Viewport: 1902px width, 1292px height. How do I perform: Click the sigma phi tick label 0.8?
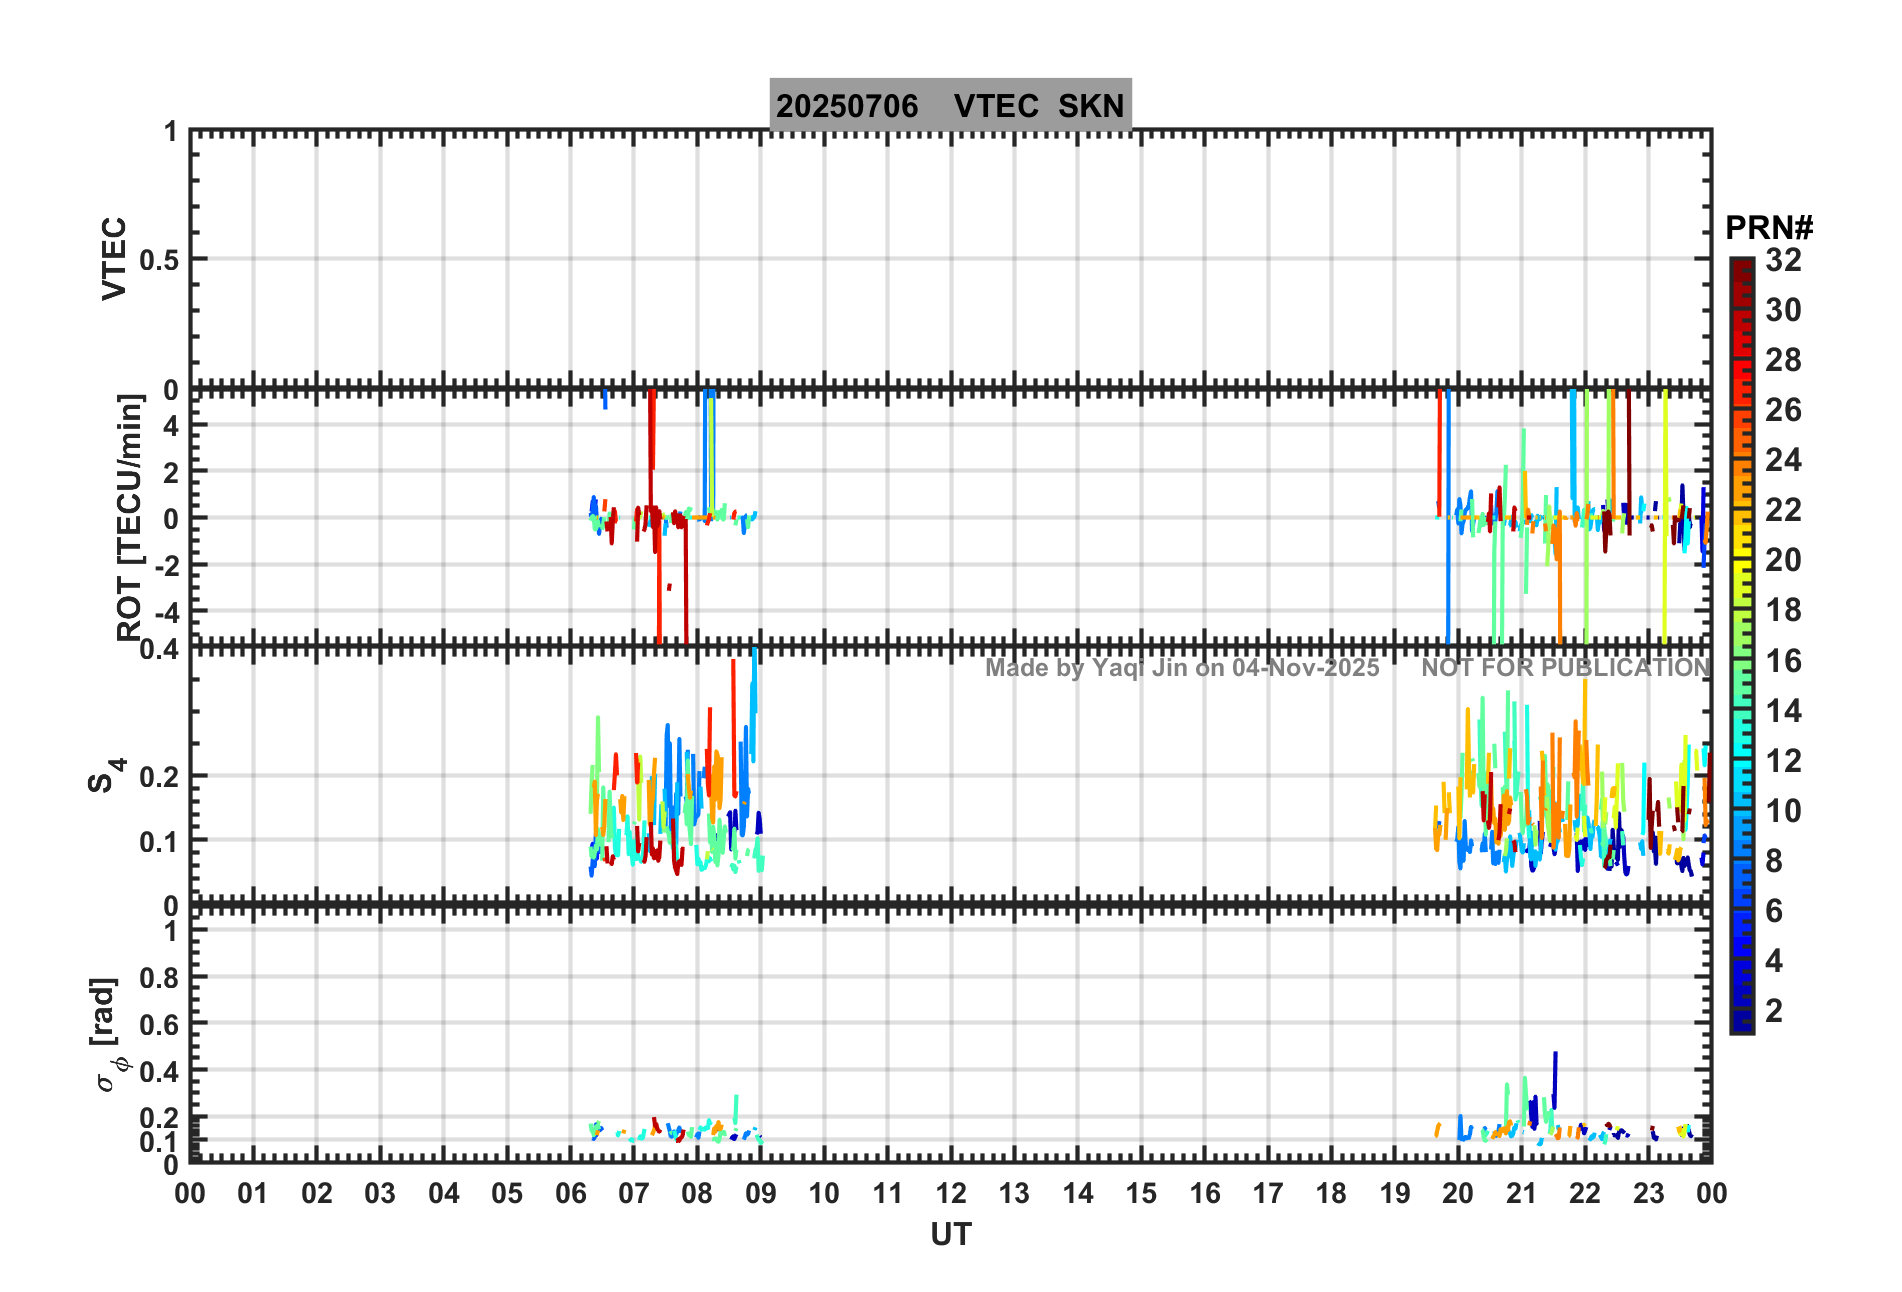[159, 978]
